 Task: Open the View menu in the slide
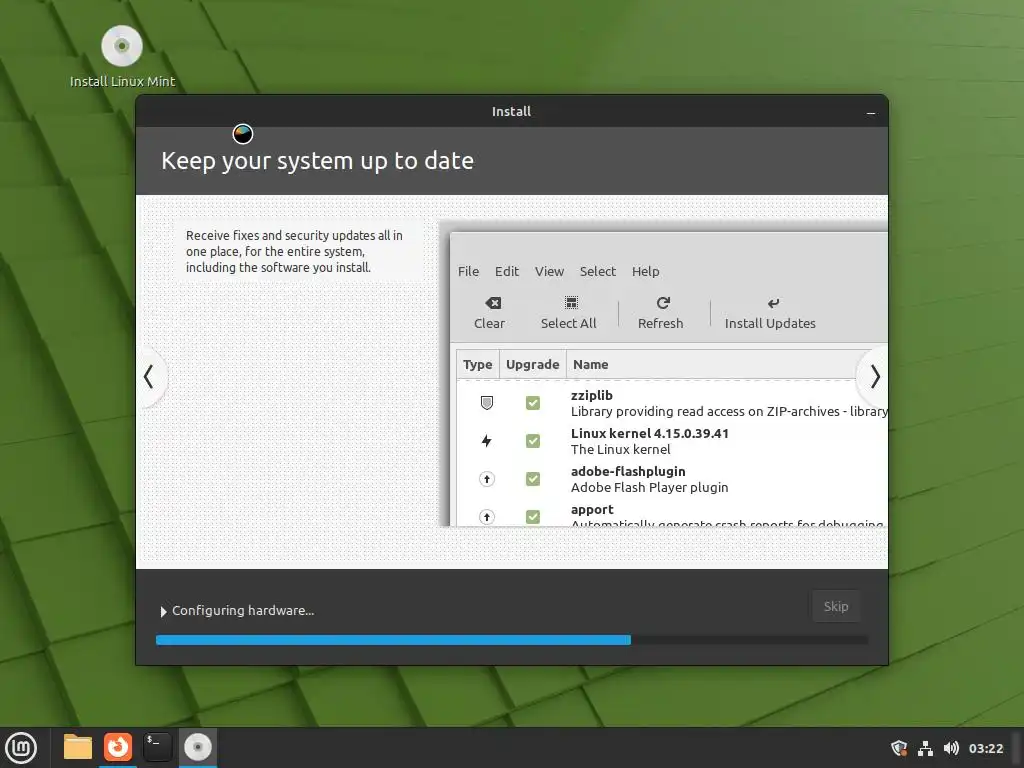[x=549, y=271]
